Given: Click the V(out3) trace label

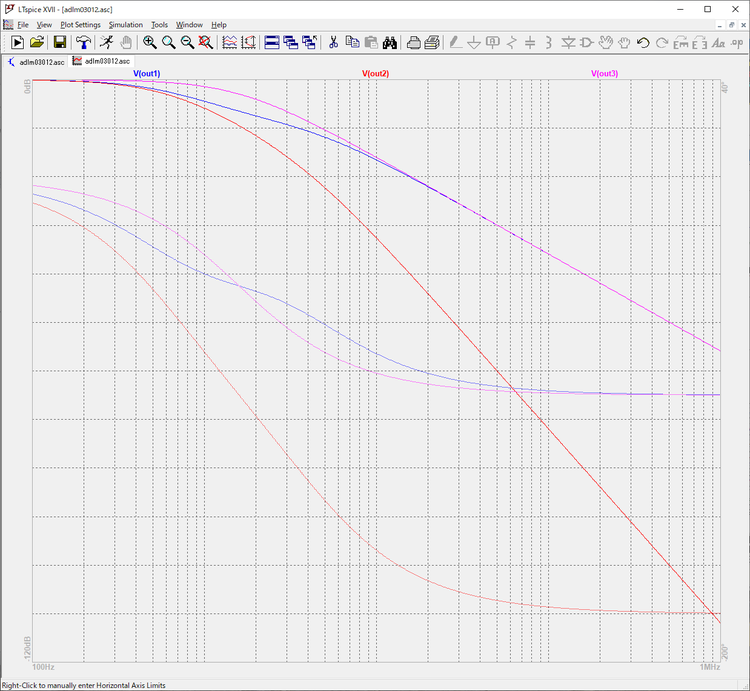Looking at the screenshot, I should pos(604,74).
